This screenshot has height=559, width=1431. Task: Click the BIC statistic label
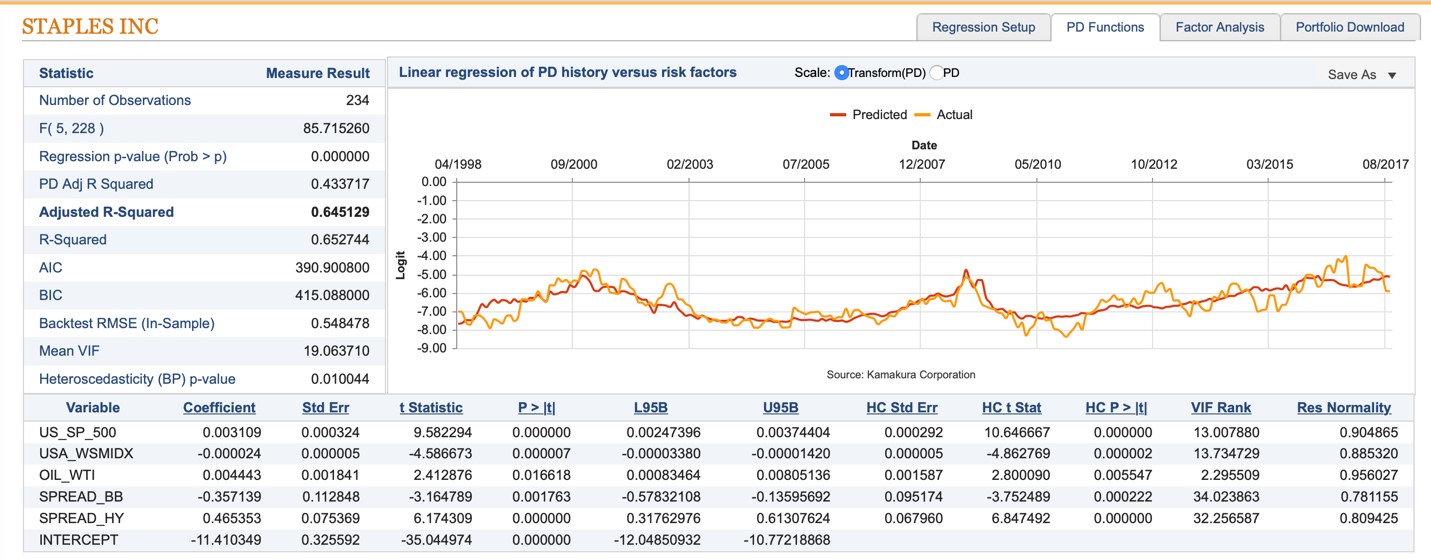pos(50,295)
